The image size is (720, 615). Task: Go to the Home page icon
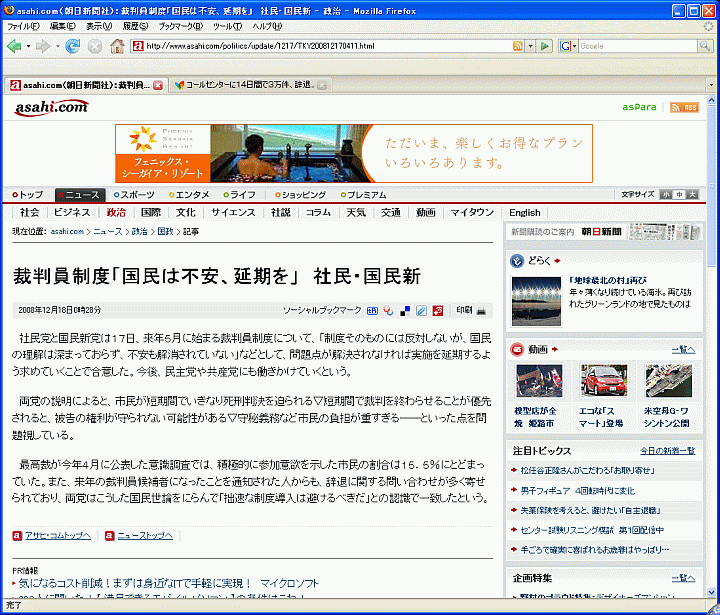pyautogui.click(x=117, y=46)
